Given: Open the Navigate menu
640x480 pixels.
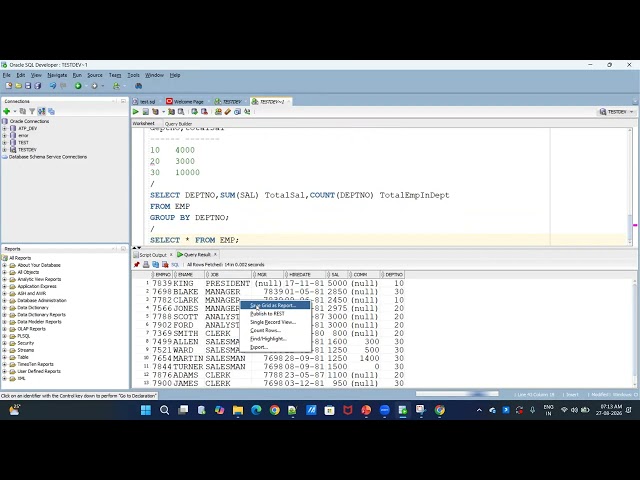Looking at the screenshot, I should (57, 75).
